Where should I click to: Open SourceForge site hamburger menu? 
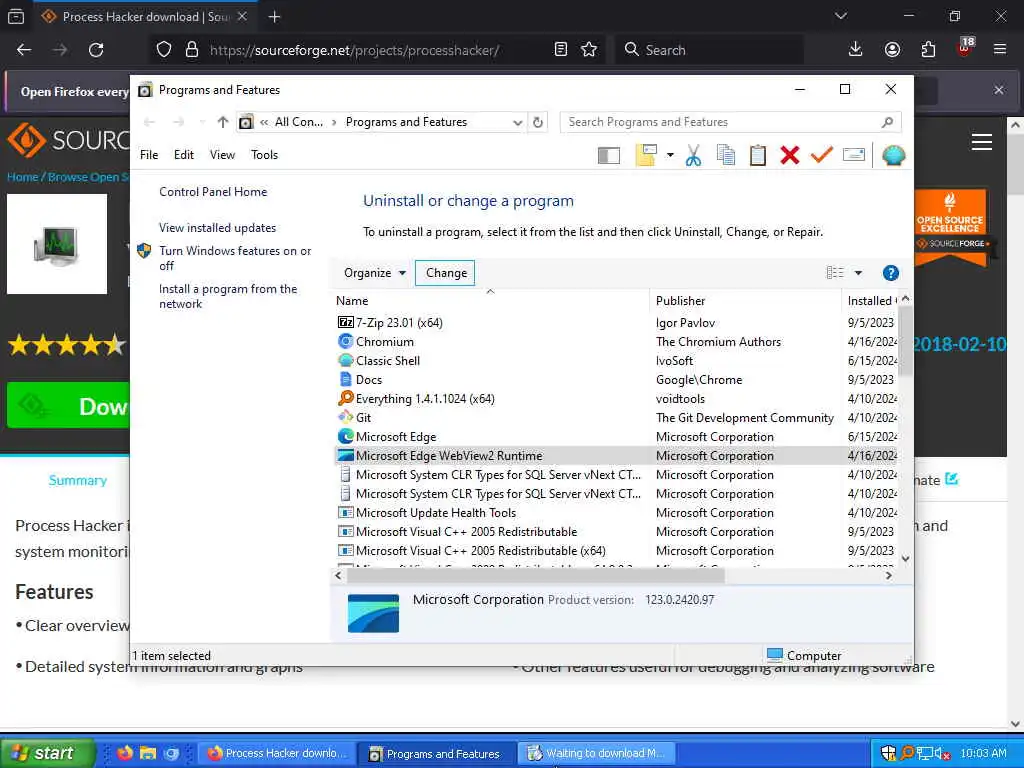[x=982, y=142]
